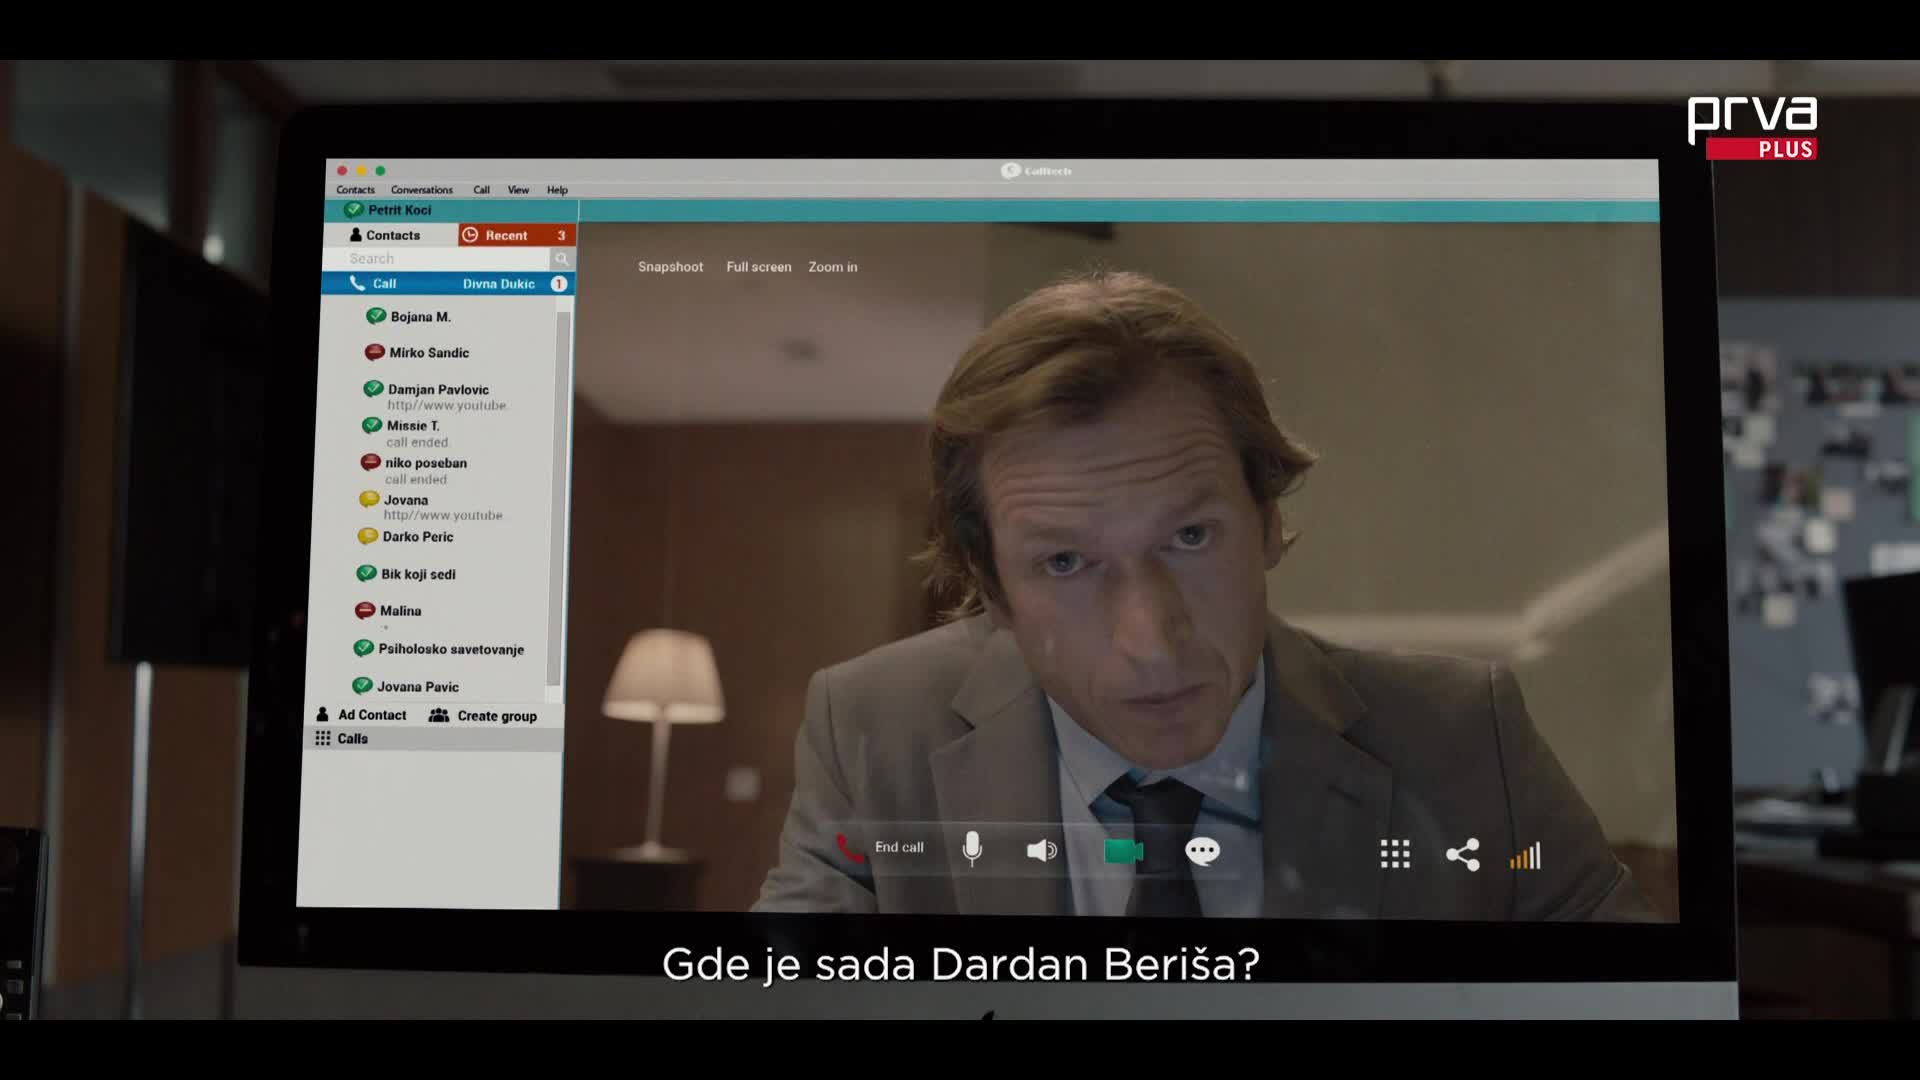Click the green status icon beside Missie T.

click(x=372, y=425)
